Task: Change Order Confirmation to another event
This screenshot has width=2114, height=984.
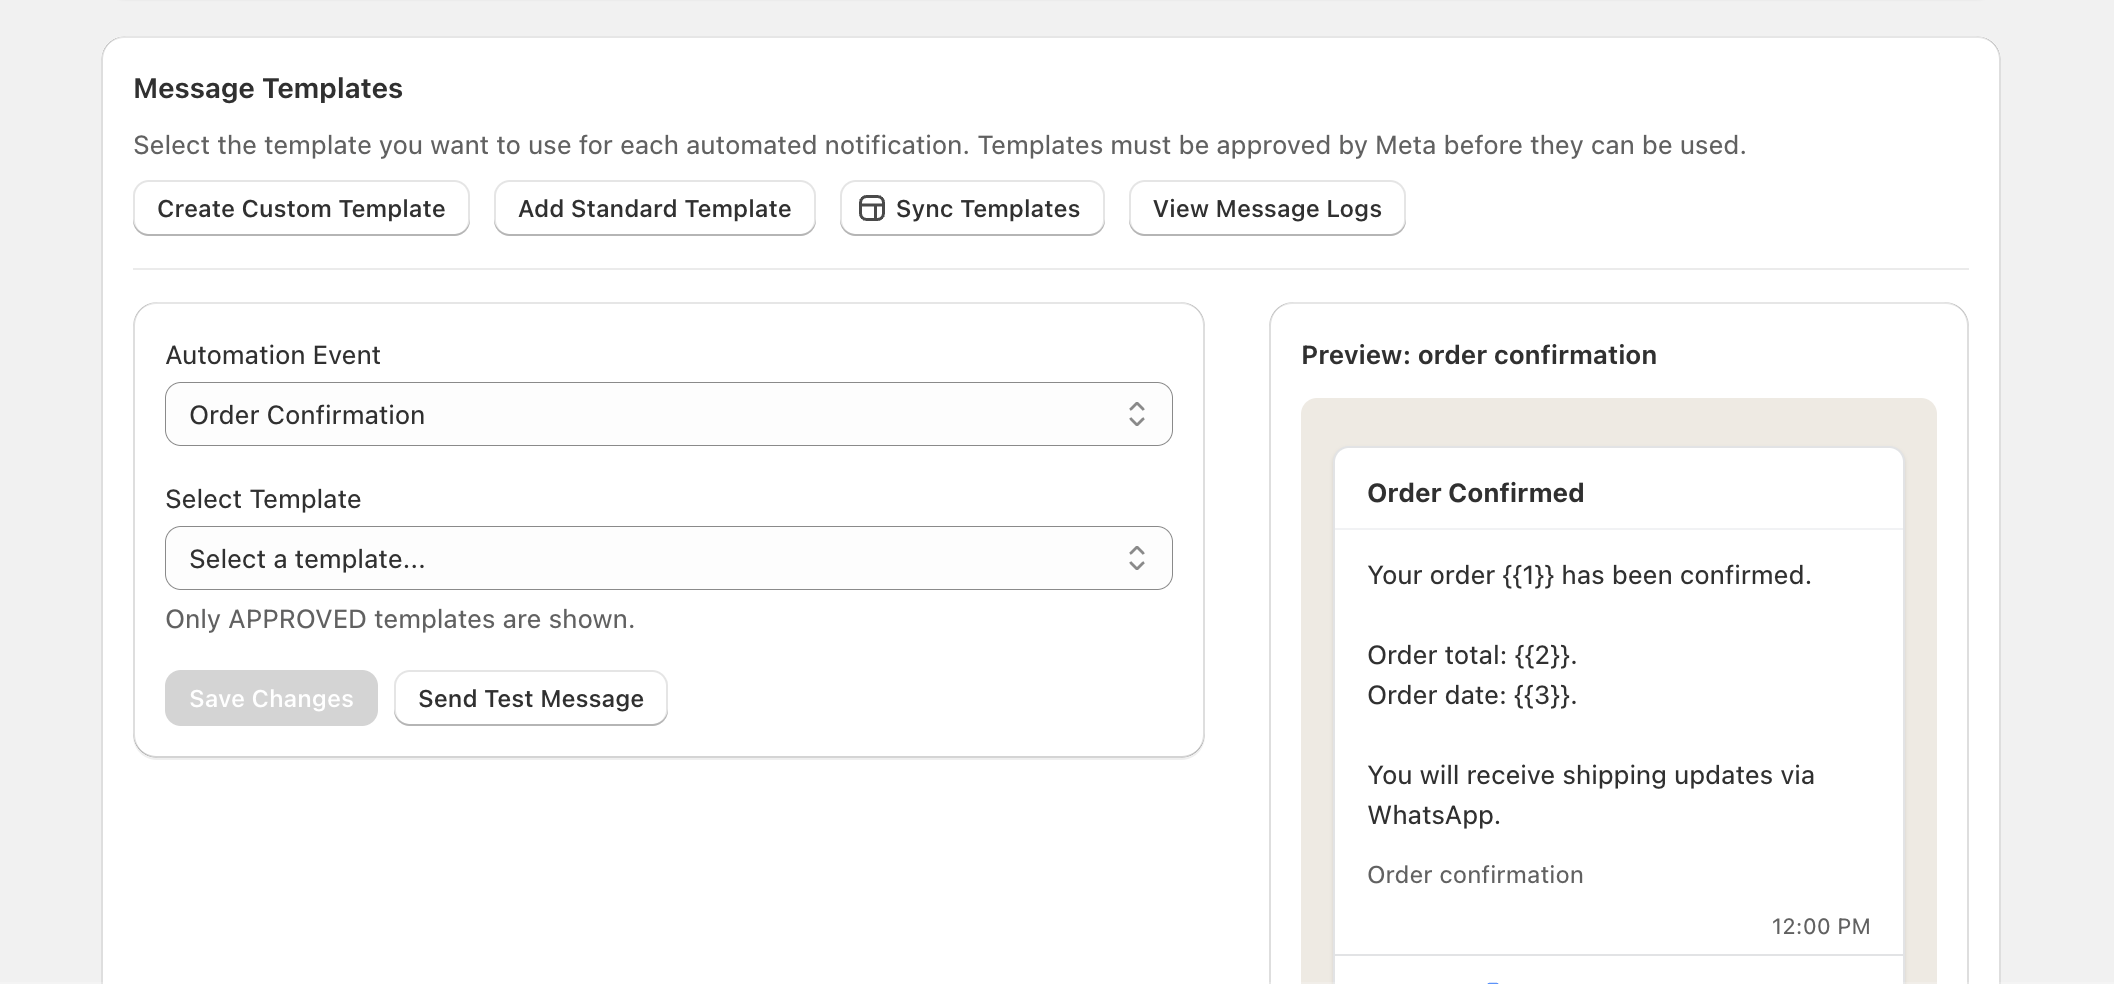Action: coord(668,413)
